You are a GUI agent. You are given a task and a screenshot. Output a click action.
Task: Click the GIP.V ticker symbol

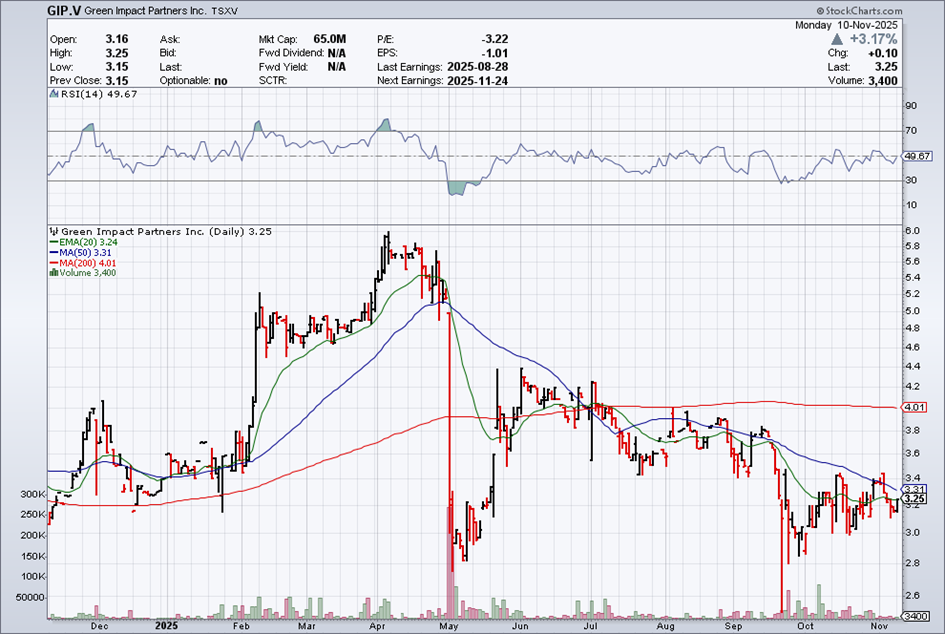coord(64,11)
